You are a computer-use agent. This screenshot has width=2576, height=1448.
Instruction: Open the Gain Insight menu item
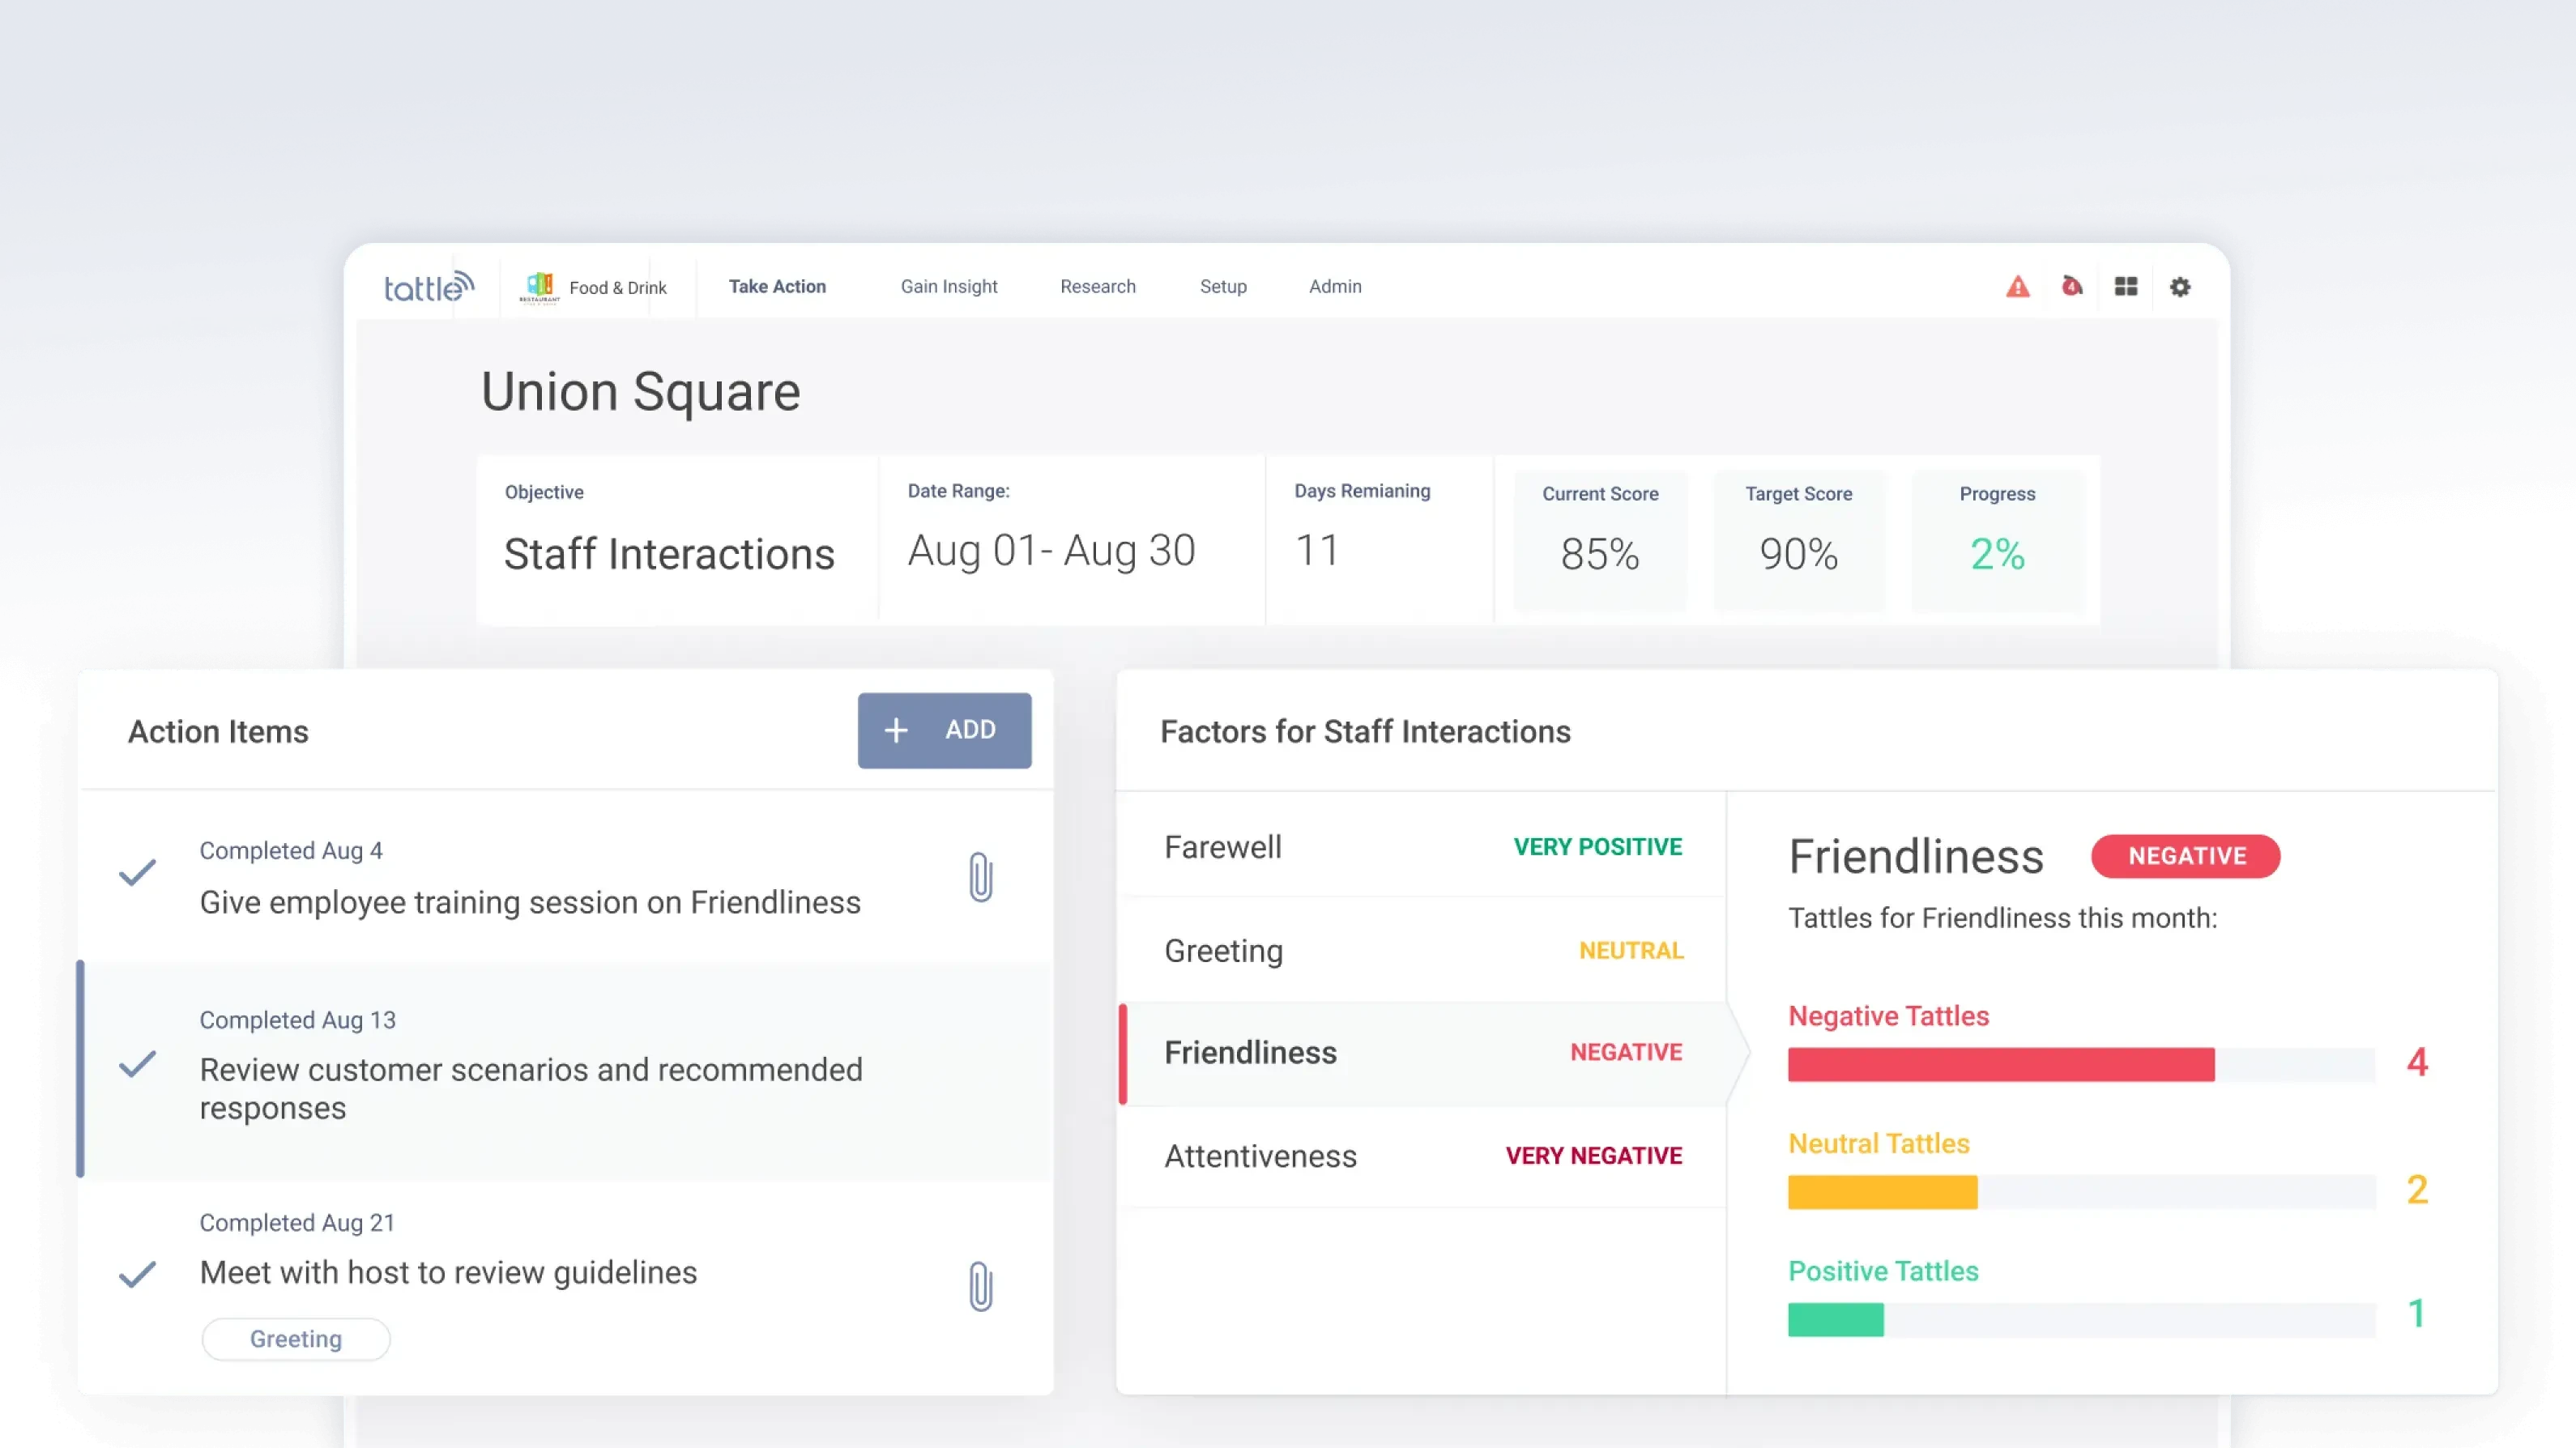click(x=948, y=287)
